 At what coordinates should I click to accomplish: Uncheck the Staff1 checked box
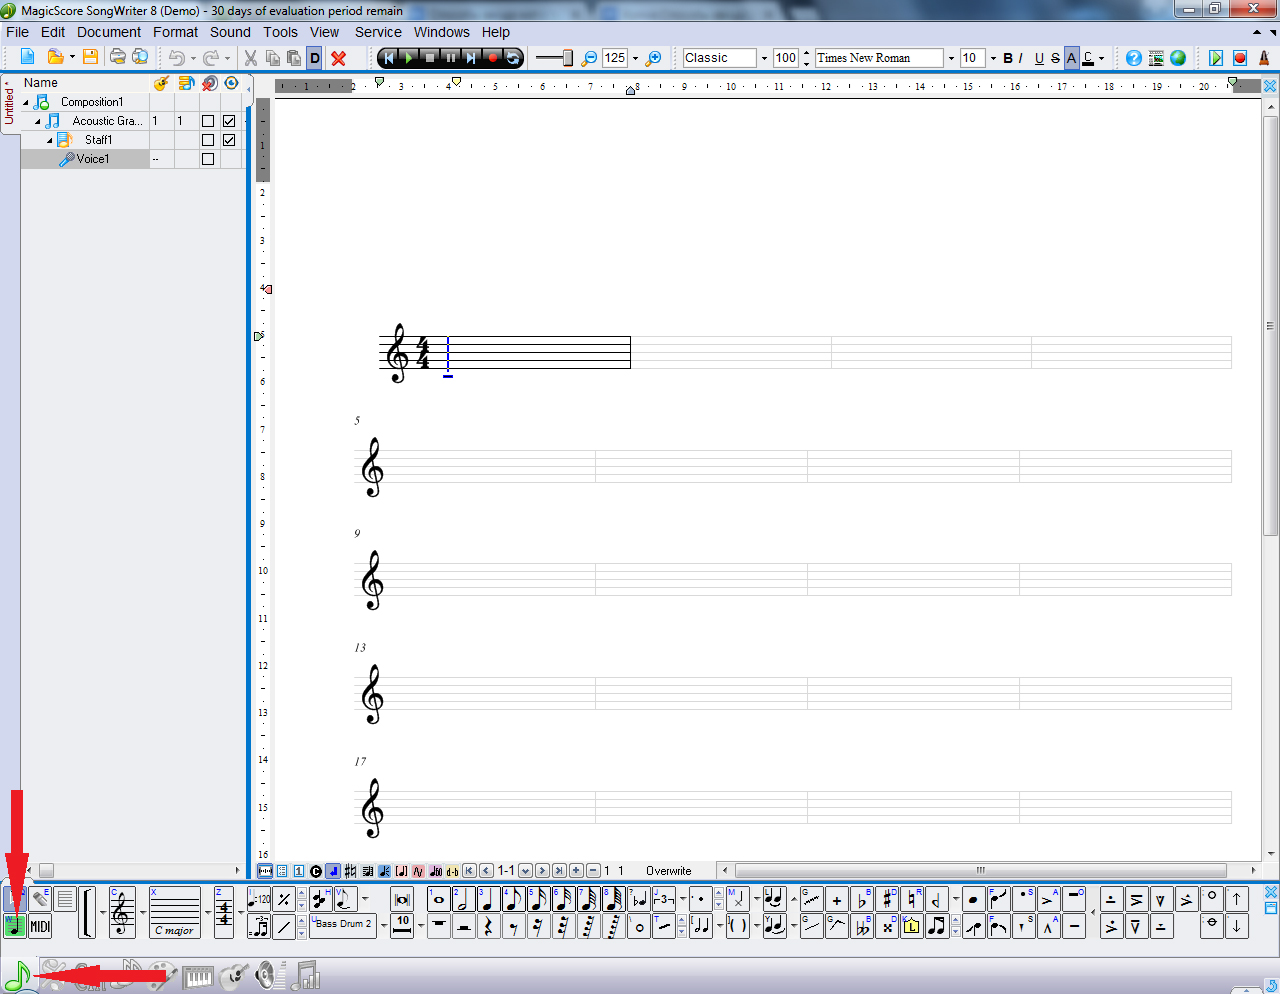229,140
